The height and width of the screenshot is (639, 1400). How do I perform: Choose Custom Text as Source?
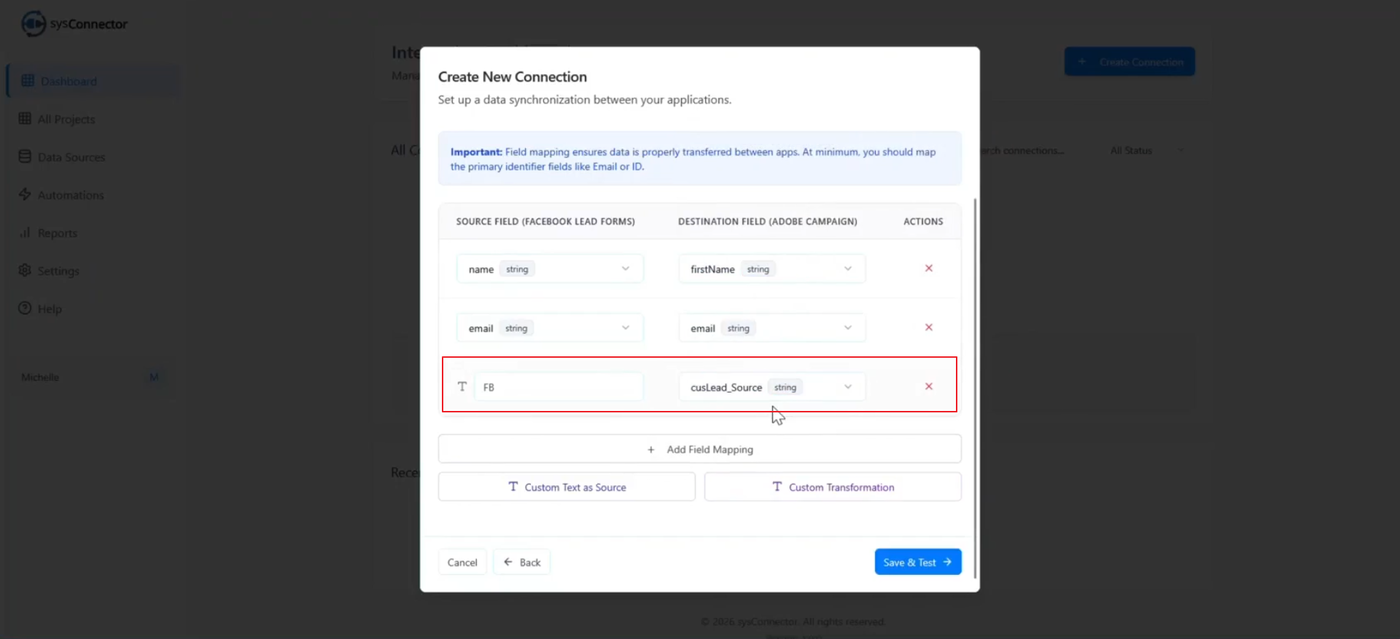point(567,487)
